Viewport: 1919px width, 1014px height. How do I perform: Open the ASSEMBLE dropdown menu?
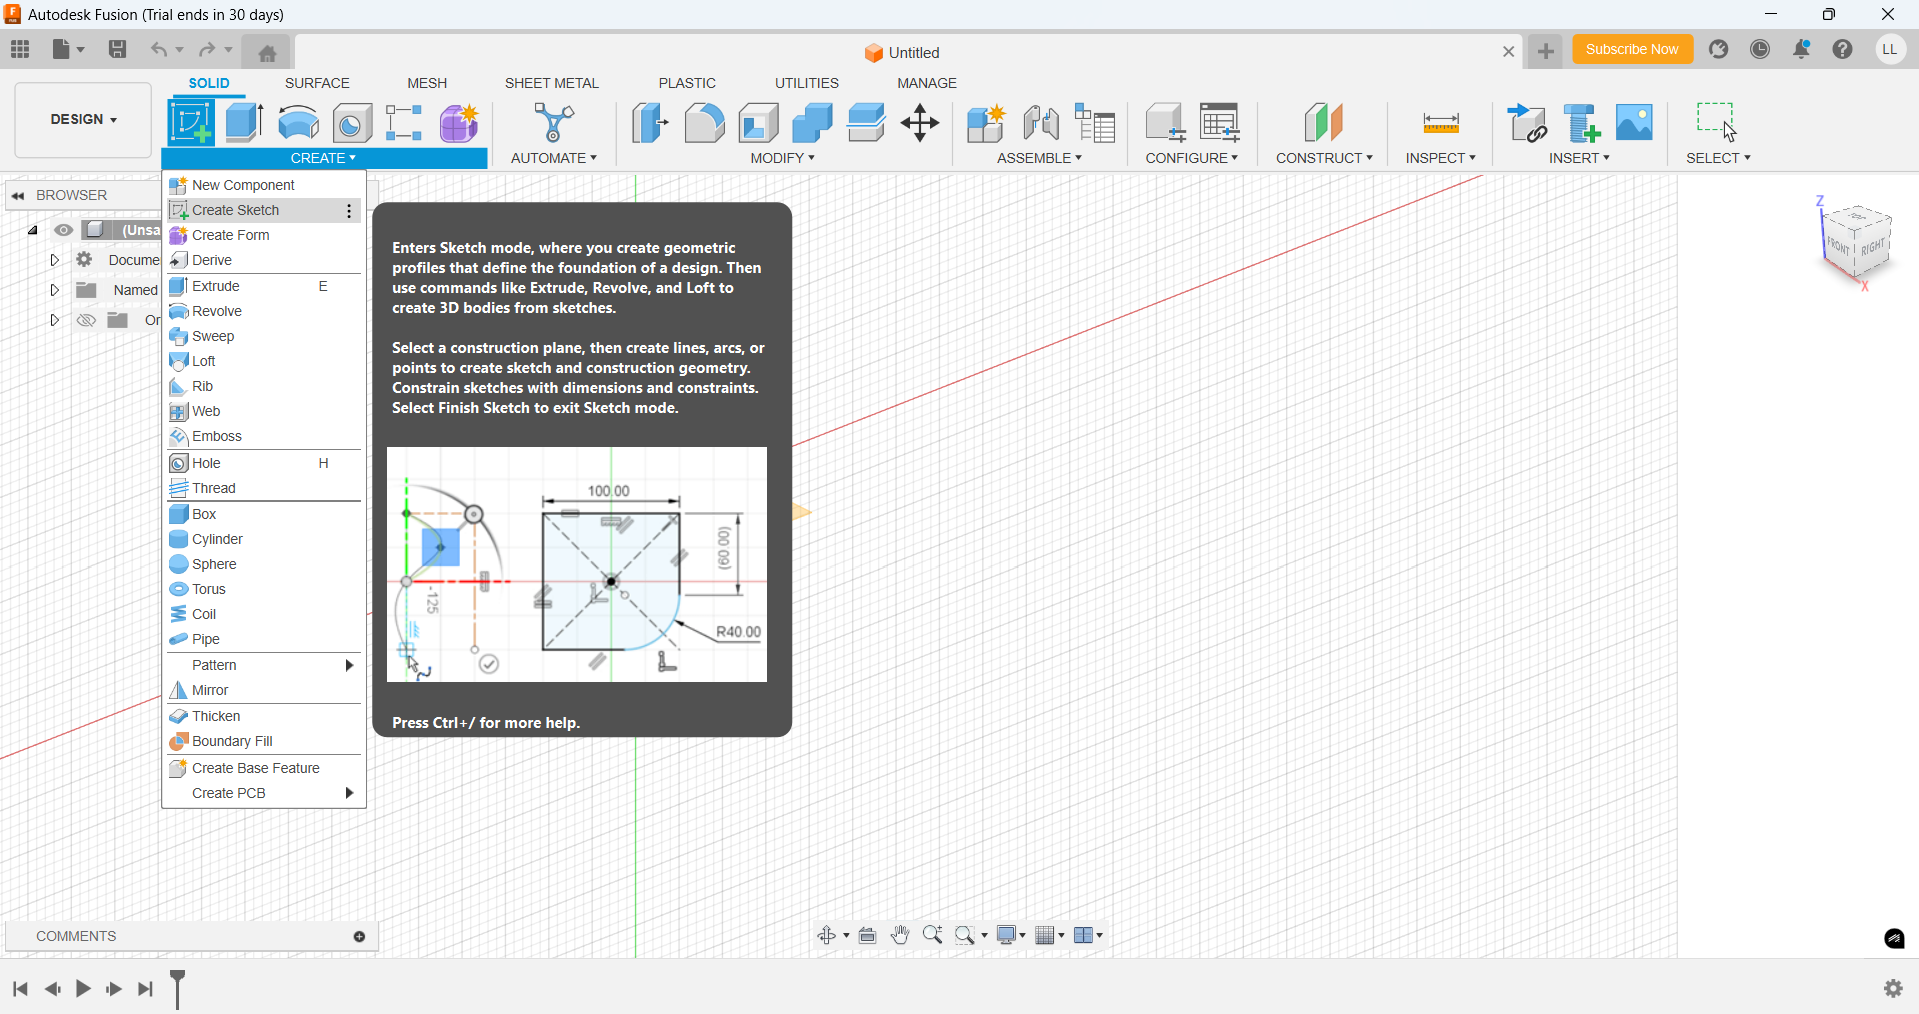(1040, 158)
